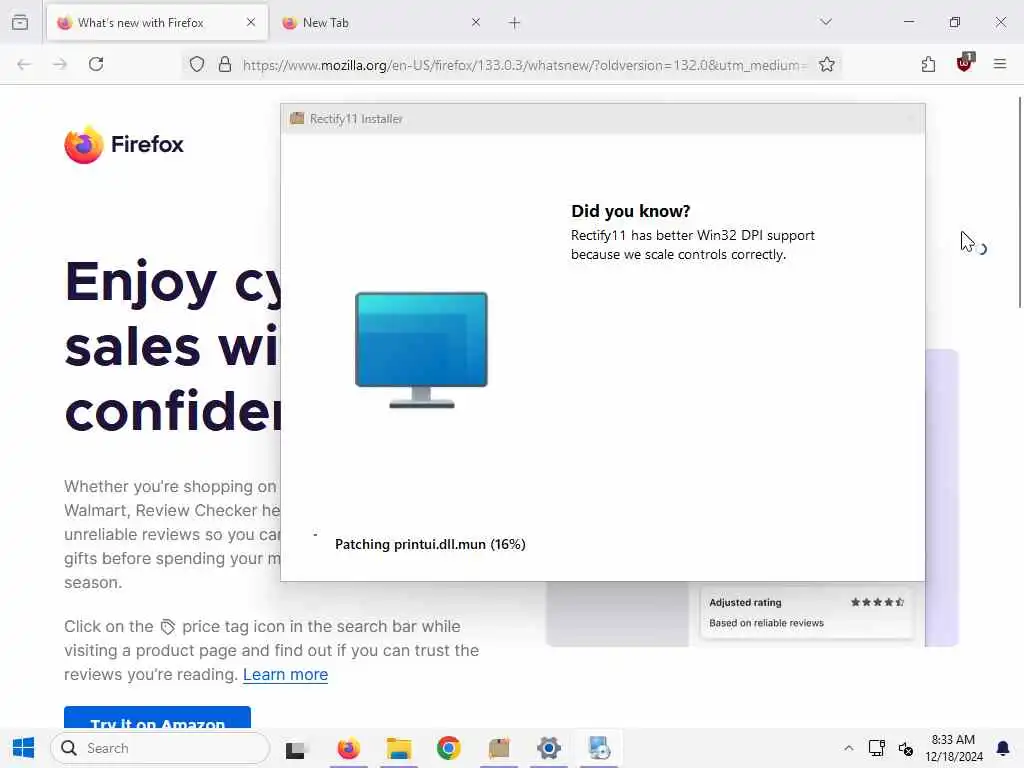Viewport: 1024px width, 768px height.
Task: Click the Based on reliable reviews text
Action: (x=766, y=623)
